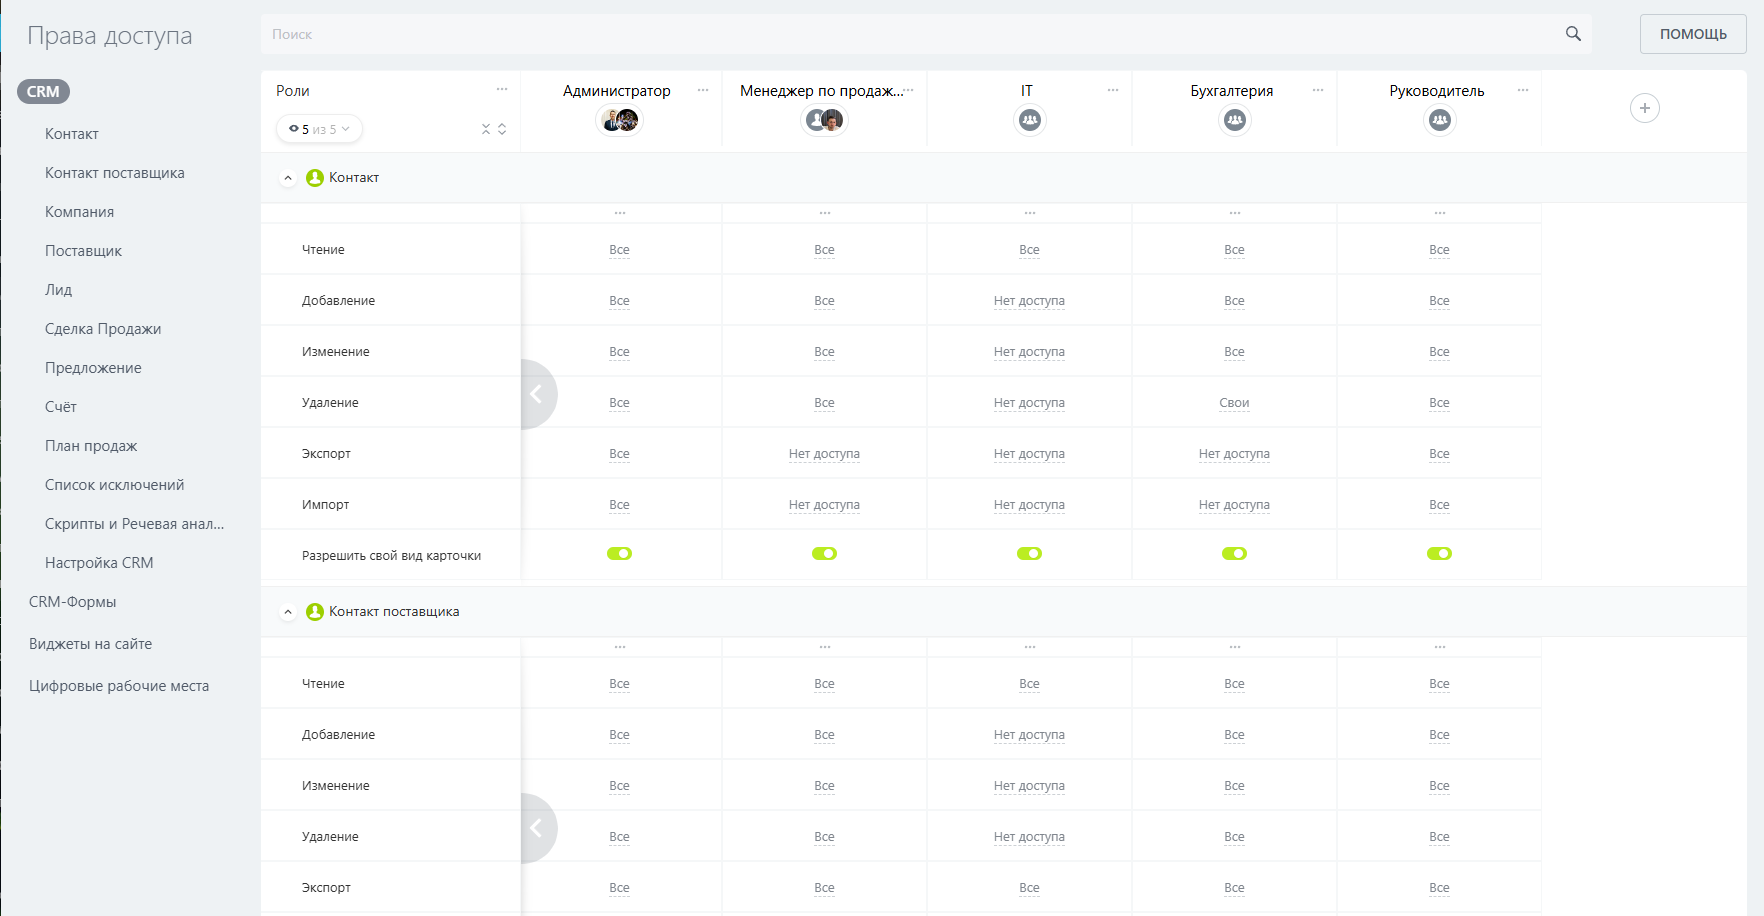Image resolution: width=1764 pixels, height=916 pixels.
Task: Open Компания item in sidebar
Action: (x=79, y=212)
